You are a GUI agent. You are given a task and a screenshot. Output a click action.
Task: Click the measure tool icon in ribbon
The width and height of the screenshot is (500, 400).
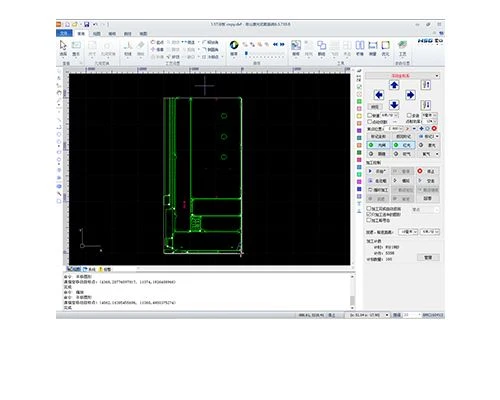point(373,45)
